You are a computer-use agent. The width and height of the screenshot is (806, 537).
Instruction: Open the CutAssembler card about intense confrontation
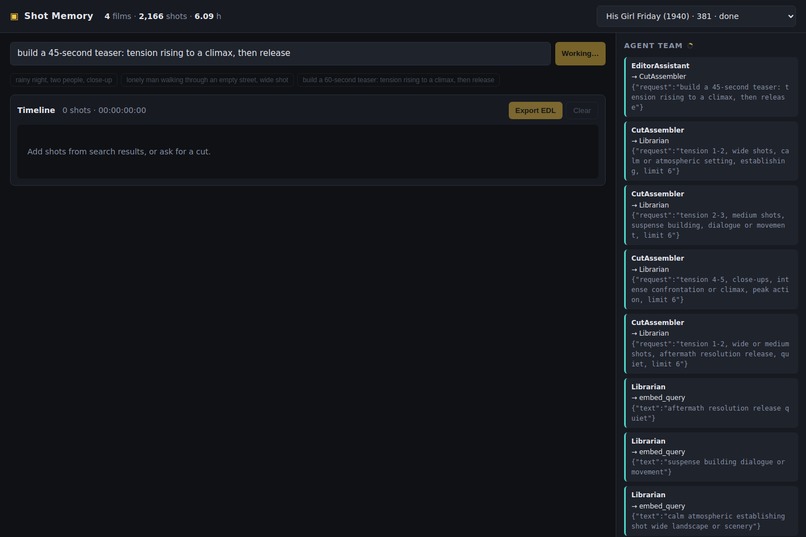[711, 279]
